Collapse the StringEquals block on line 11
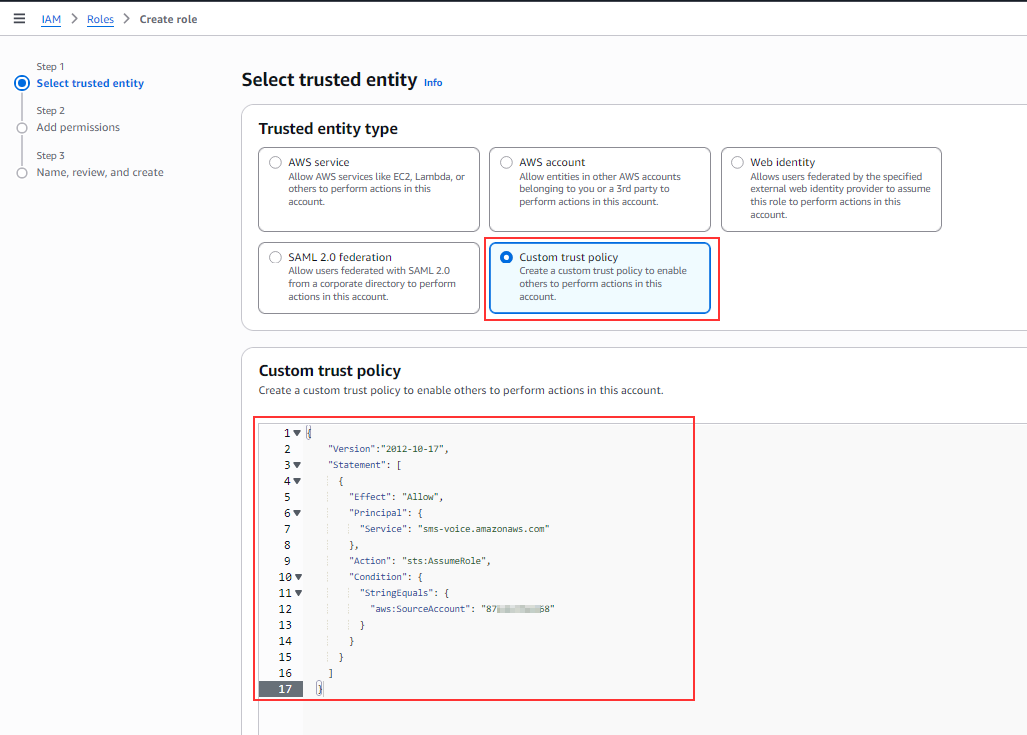Image resolution: width=1027 pixels, height=735 pixels. click(297, 593)
